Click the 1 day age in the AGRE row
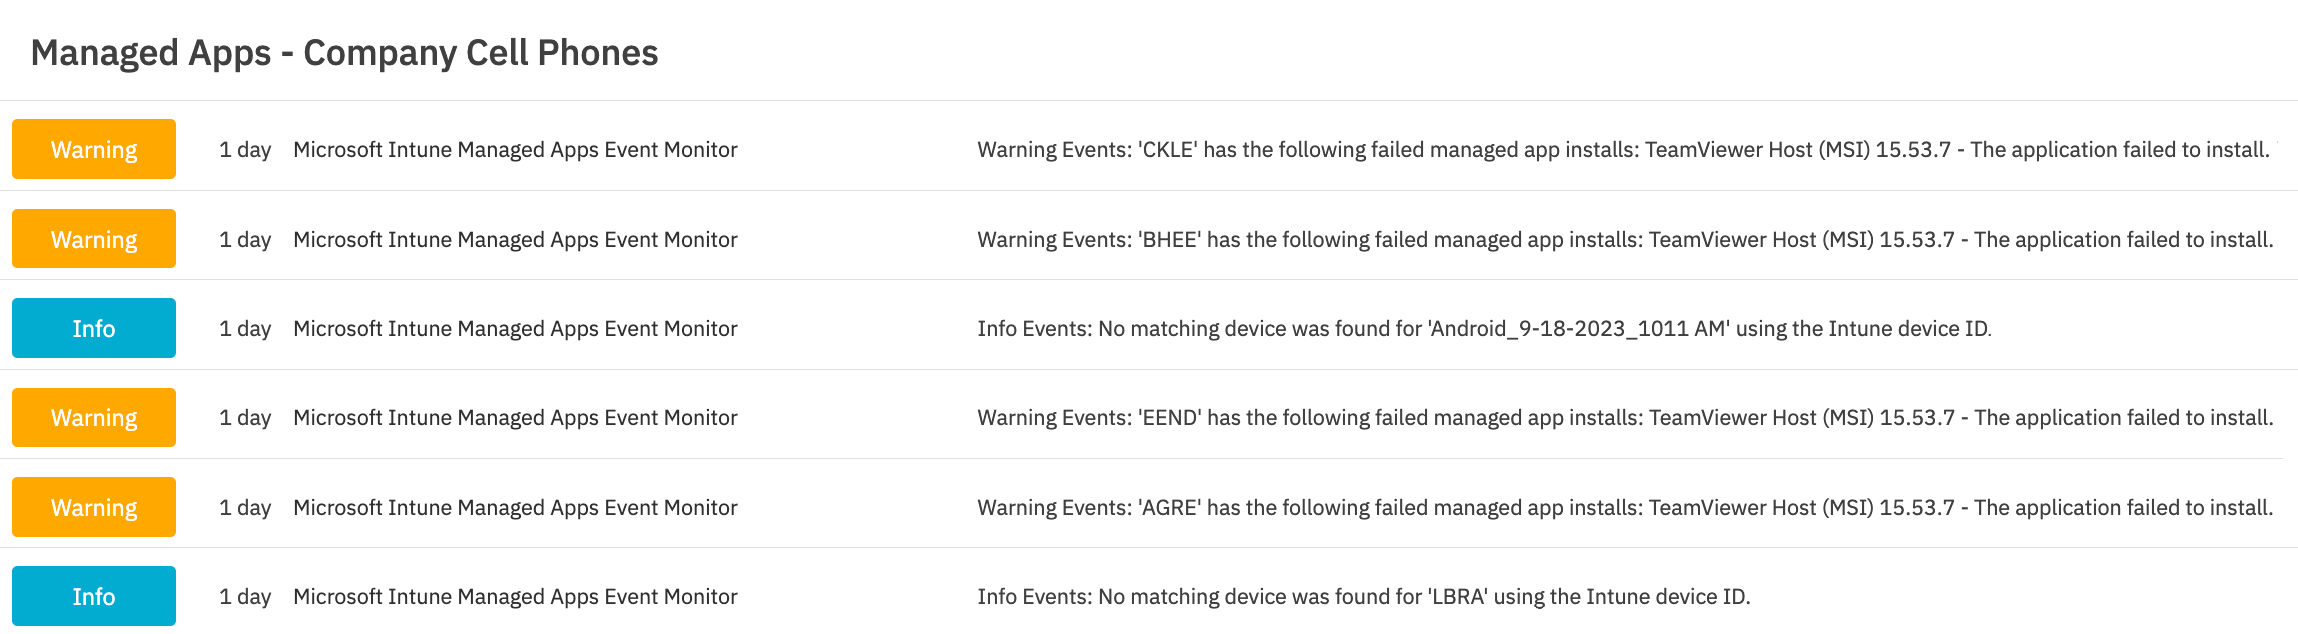Image resolution: width=2298 pixels, height=634 pixels. pos(245,508)
